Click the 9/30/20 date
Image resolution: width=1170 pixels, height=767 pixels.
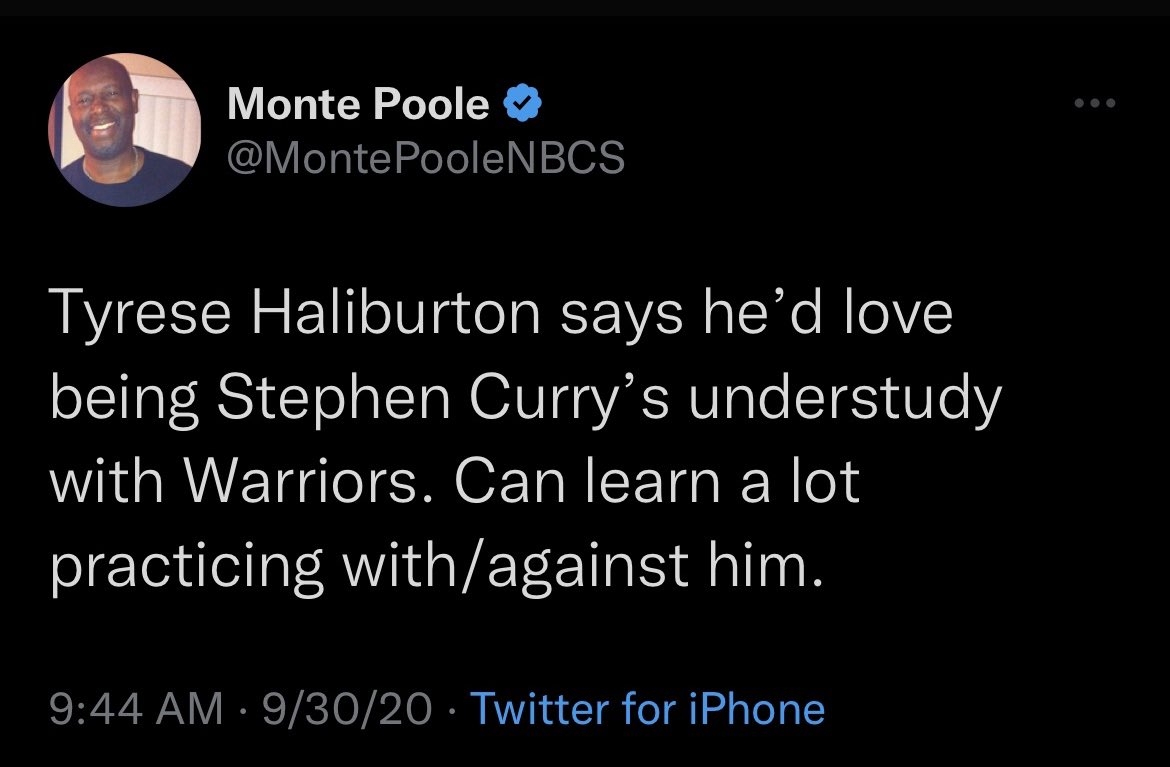point(346,709)
